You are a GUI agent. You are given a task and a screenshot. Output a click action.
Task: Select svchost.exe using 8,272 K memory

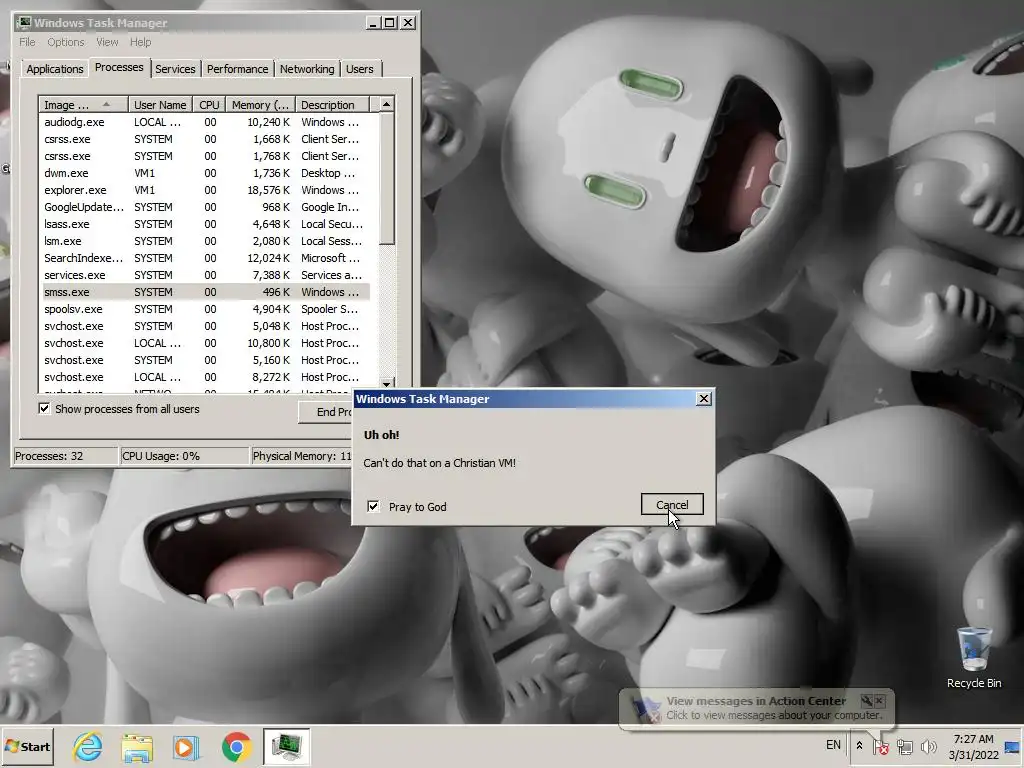coord(206,377)
